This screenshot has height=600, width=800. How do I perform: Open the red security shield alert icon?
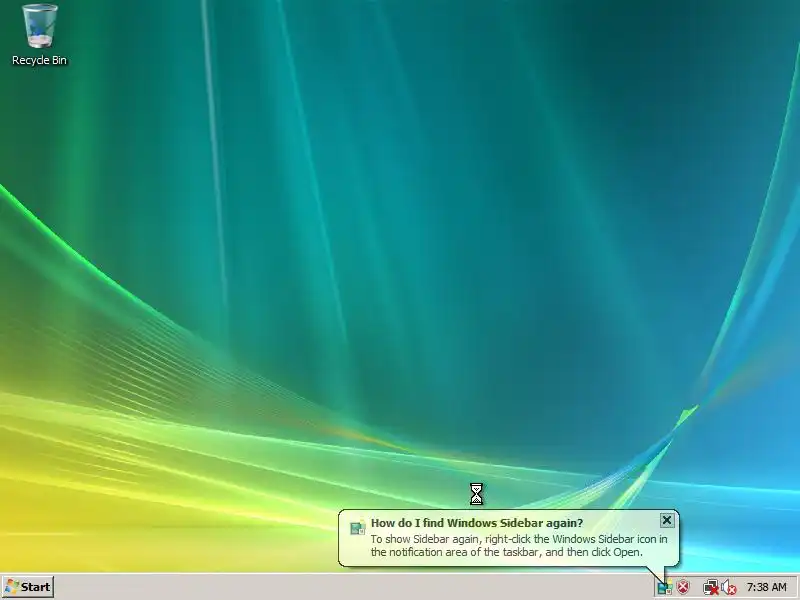coord(683,587)
